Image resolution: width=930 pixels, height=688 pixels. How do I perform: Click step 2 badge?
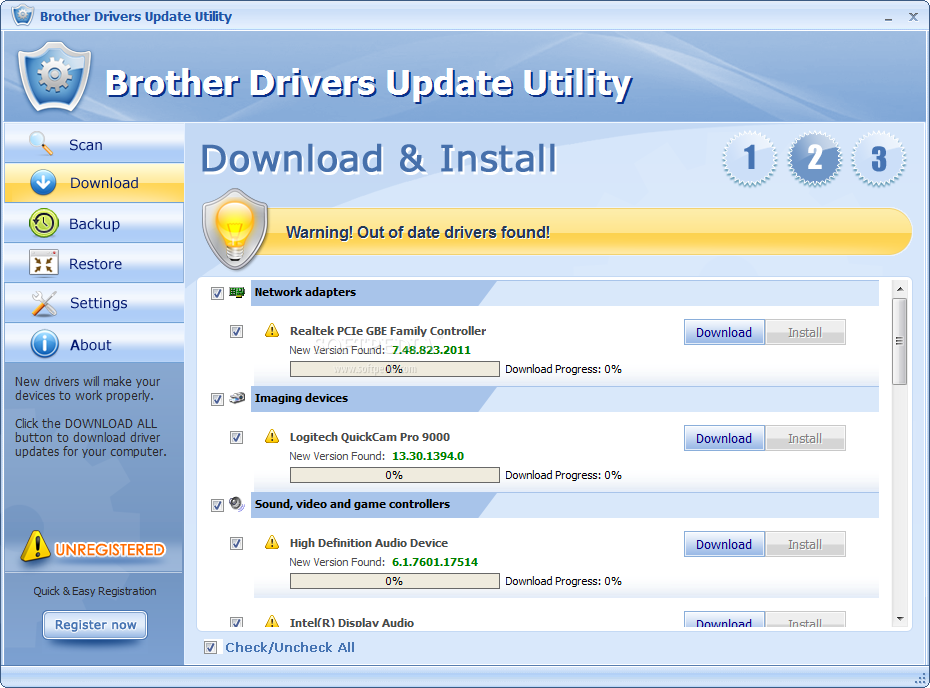(814, 158)
